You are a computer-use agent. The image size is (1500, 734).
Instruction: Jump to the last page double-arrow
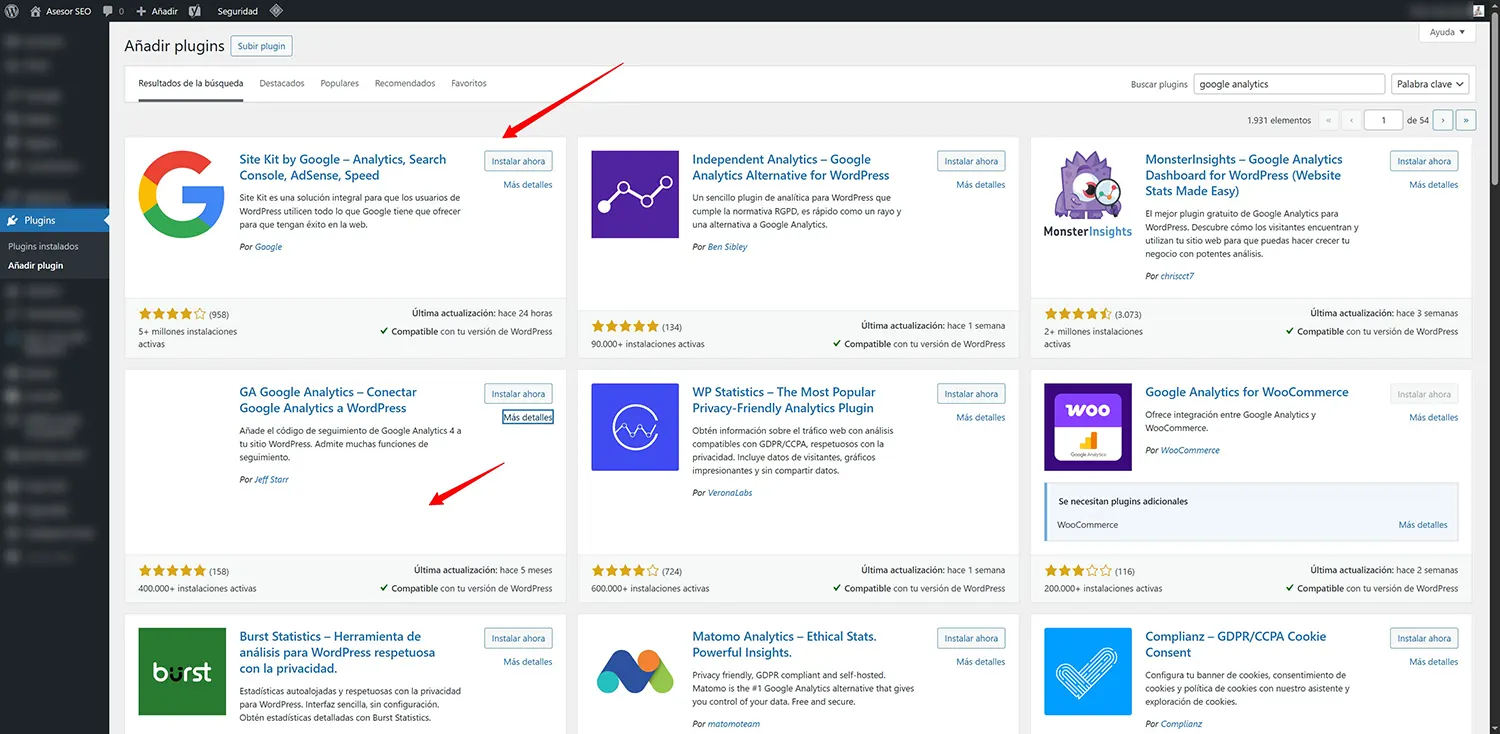click(1465, 119)
